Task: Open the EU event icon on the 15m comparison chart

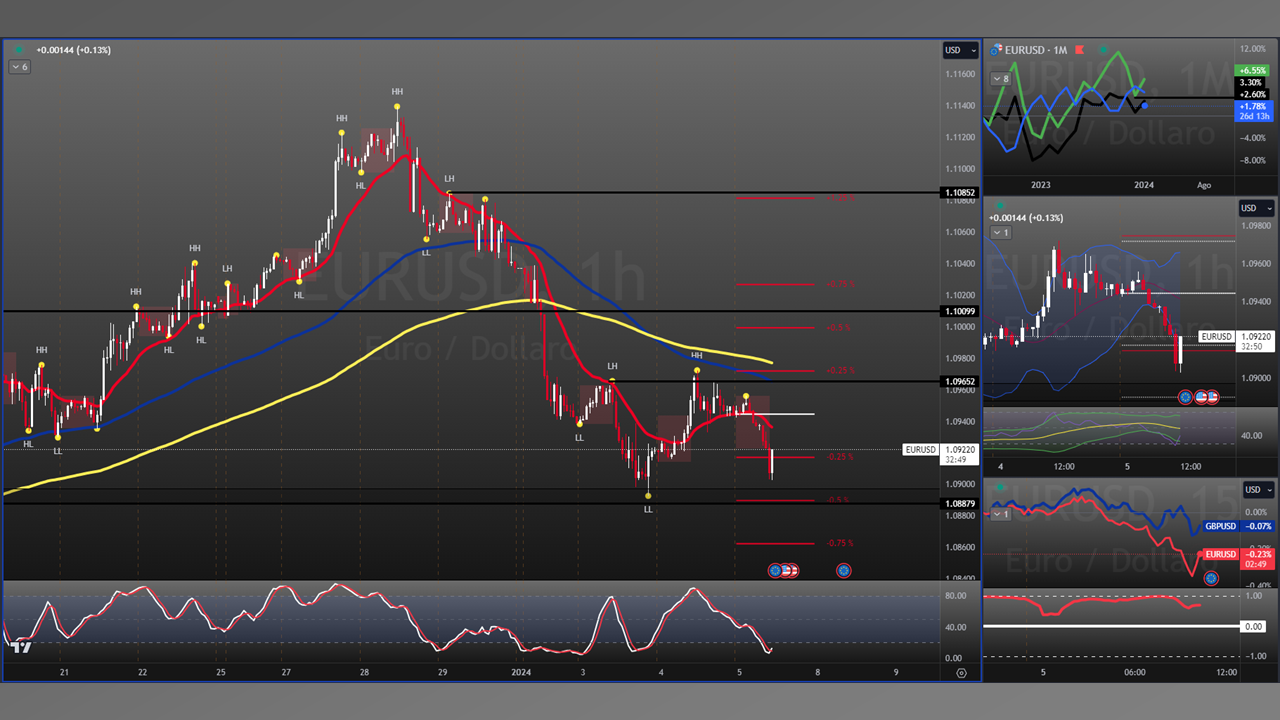Action: click(1211, 578)
